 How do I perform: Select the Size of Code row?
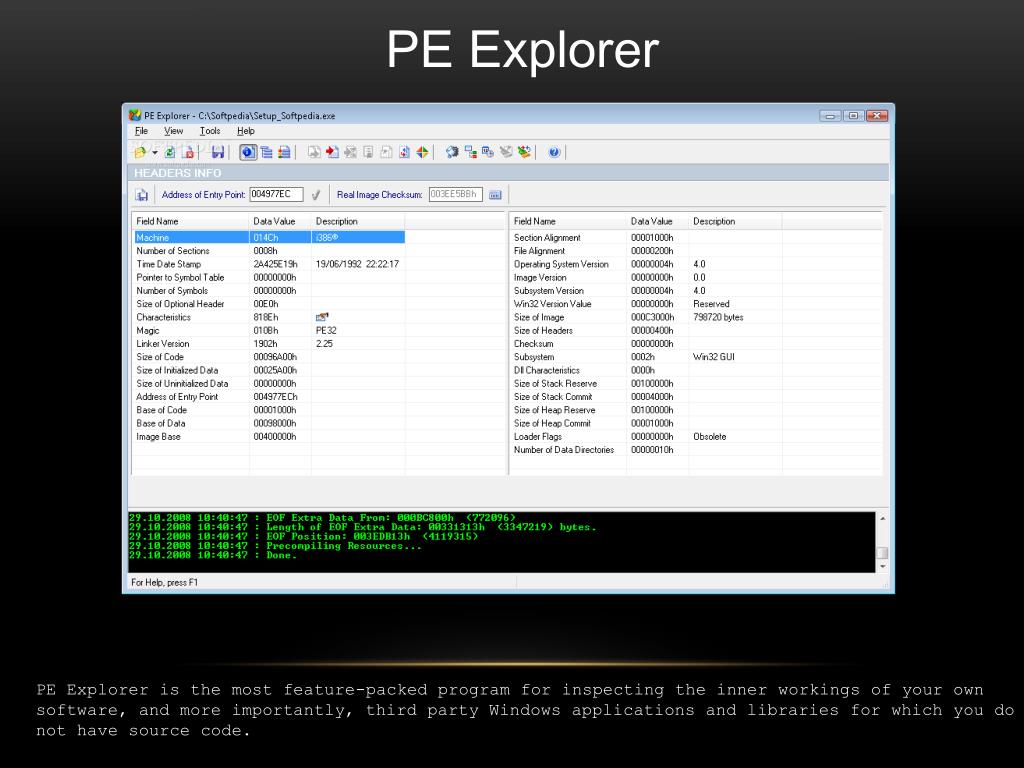269,357
